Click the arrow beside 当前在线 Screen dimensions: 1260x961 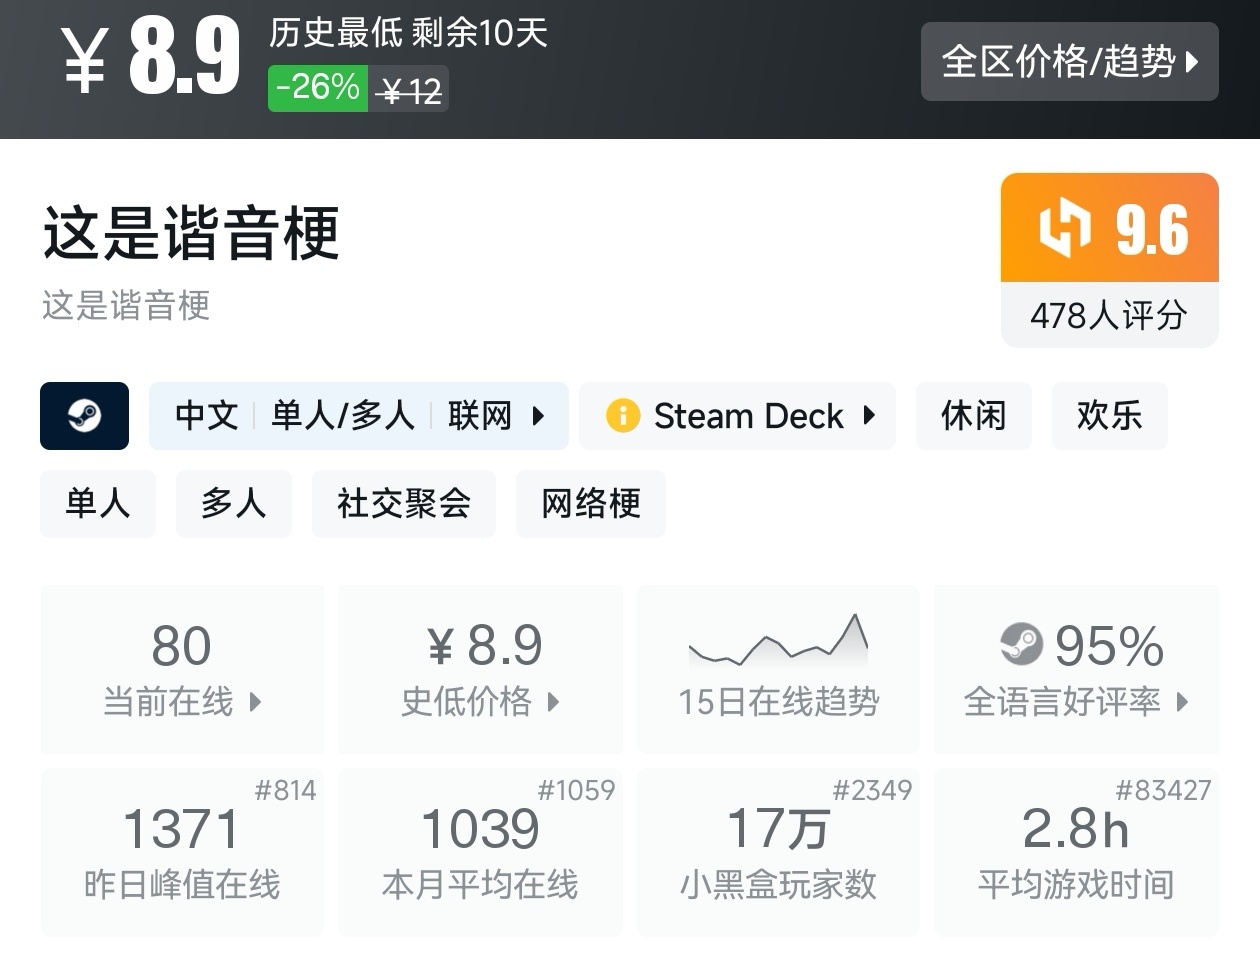[255, 702]
